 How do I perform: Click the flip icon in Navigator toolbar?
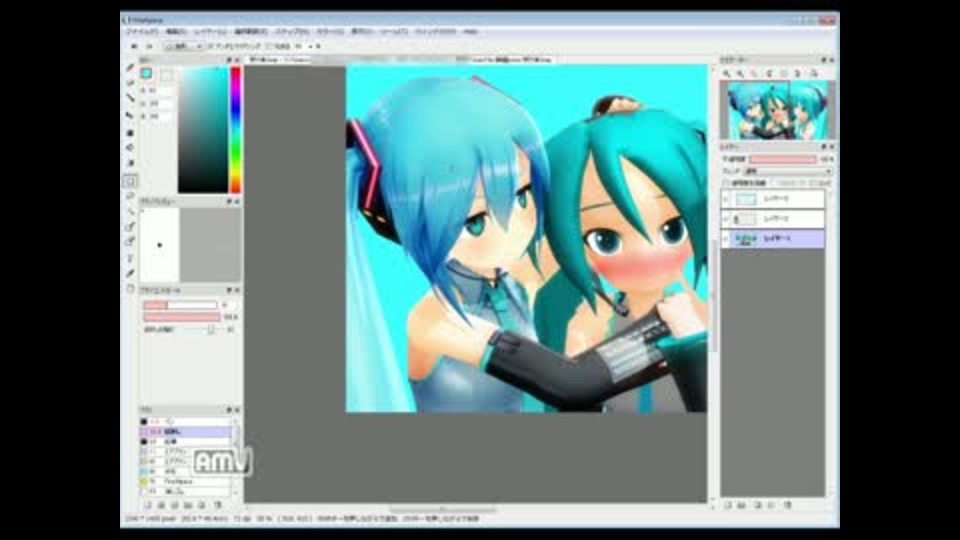click(x=814, y=73)
